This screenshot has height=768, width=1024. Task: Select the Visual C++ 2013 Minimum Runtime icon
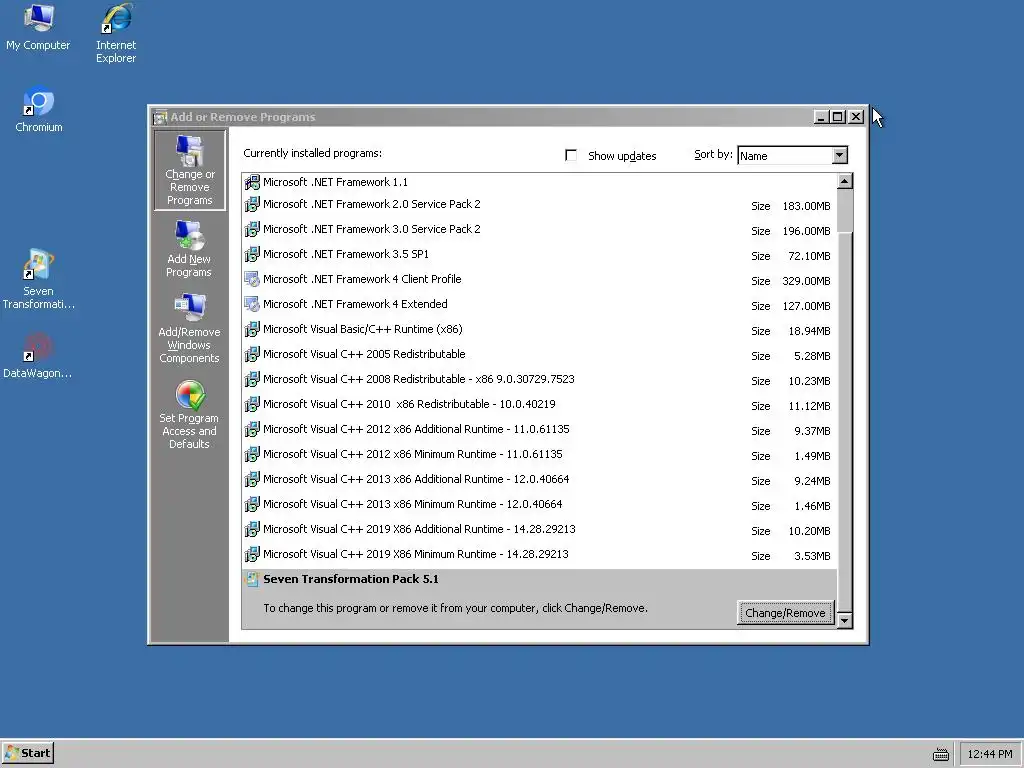pos(252,504)
